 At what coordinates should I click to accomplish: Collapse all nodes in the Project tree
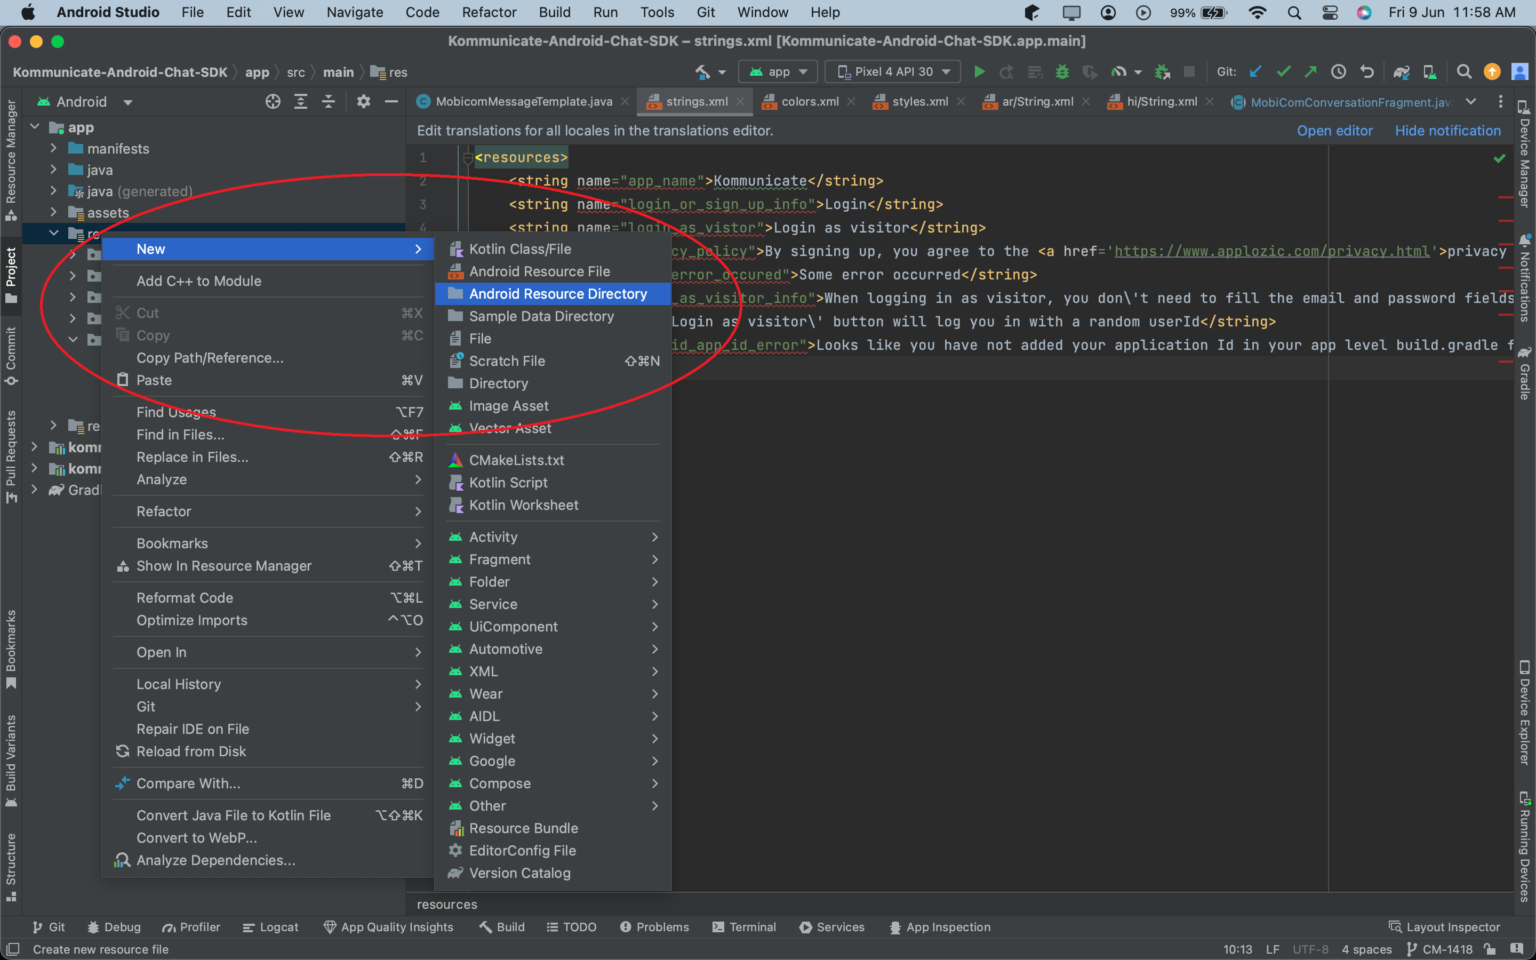[327, 101]
